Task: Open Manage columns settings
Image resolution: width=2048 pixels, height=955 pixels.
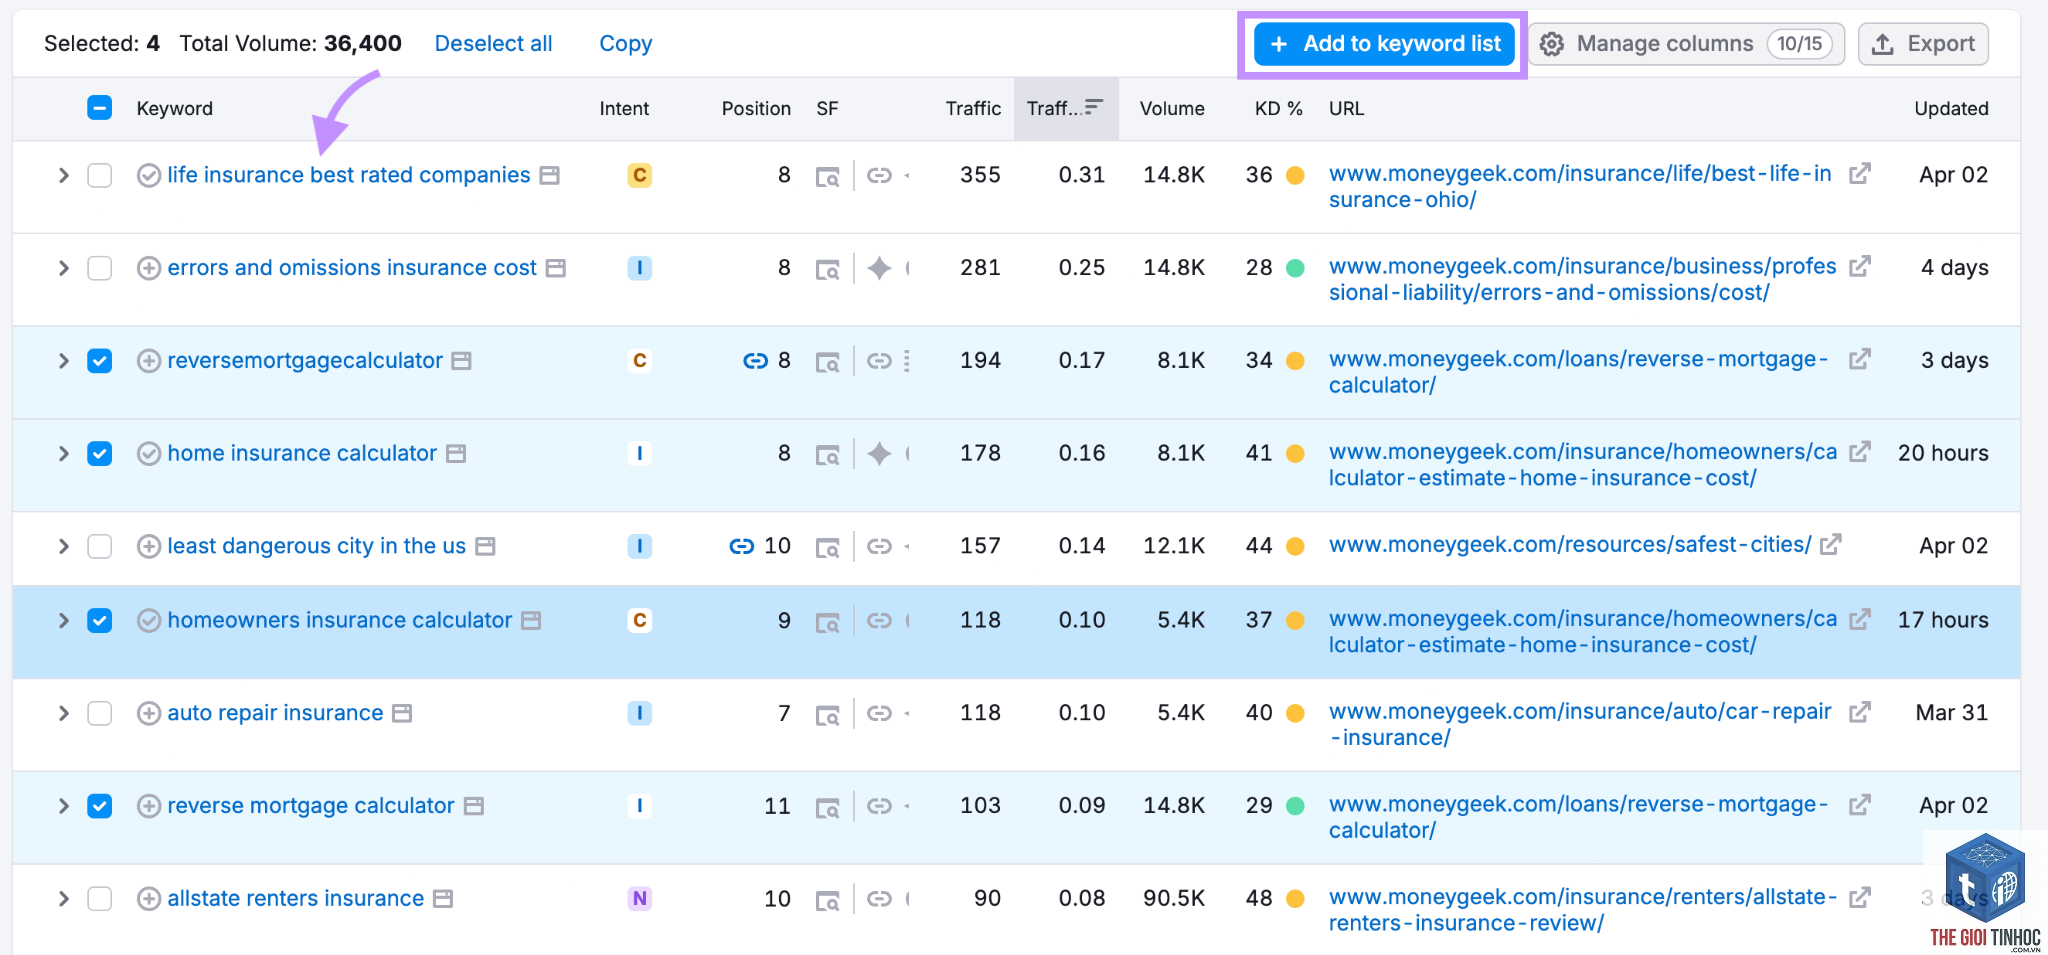Action: coord(1687,44)
